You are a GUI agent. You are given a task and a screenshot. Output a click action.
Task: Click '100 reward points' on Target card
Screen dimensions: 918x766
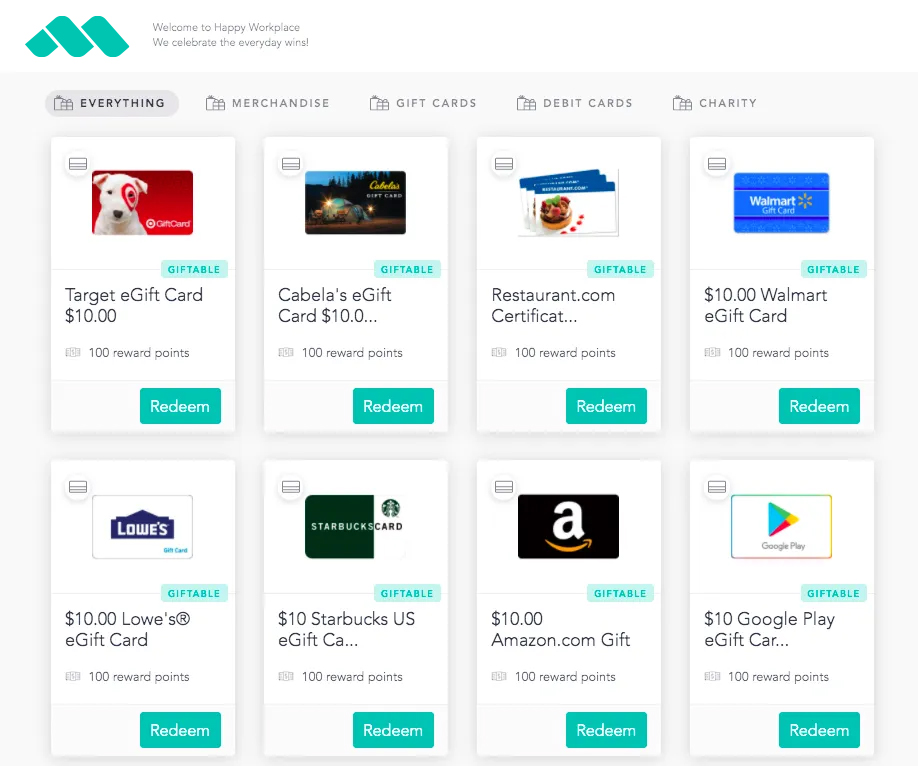[x=139, y=353]
